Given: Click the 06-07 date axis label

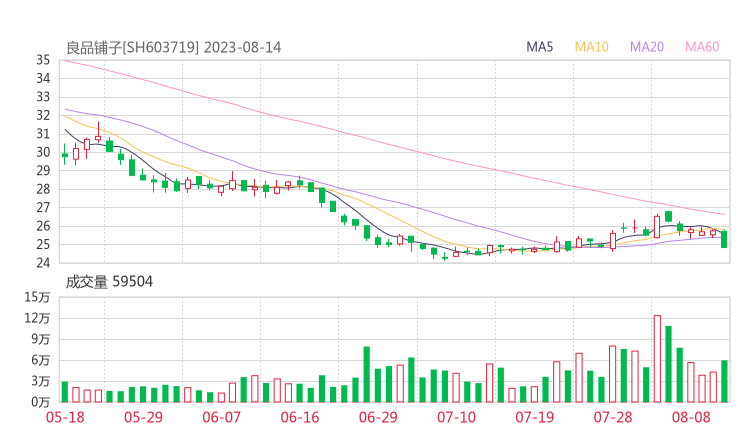Looking at the screenshot, I should point(221,417).
